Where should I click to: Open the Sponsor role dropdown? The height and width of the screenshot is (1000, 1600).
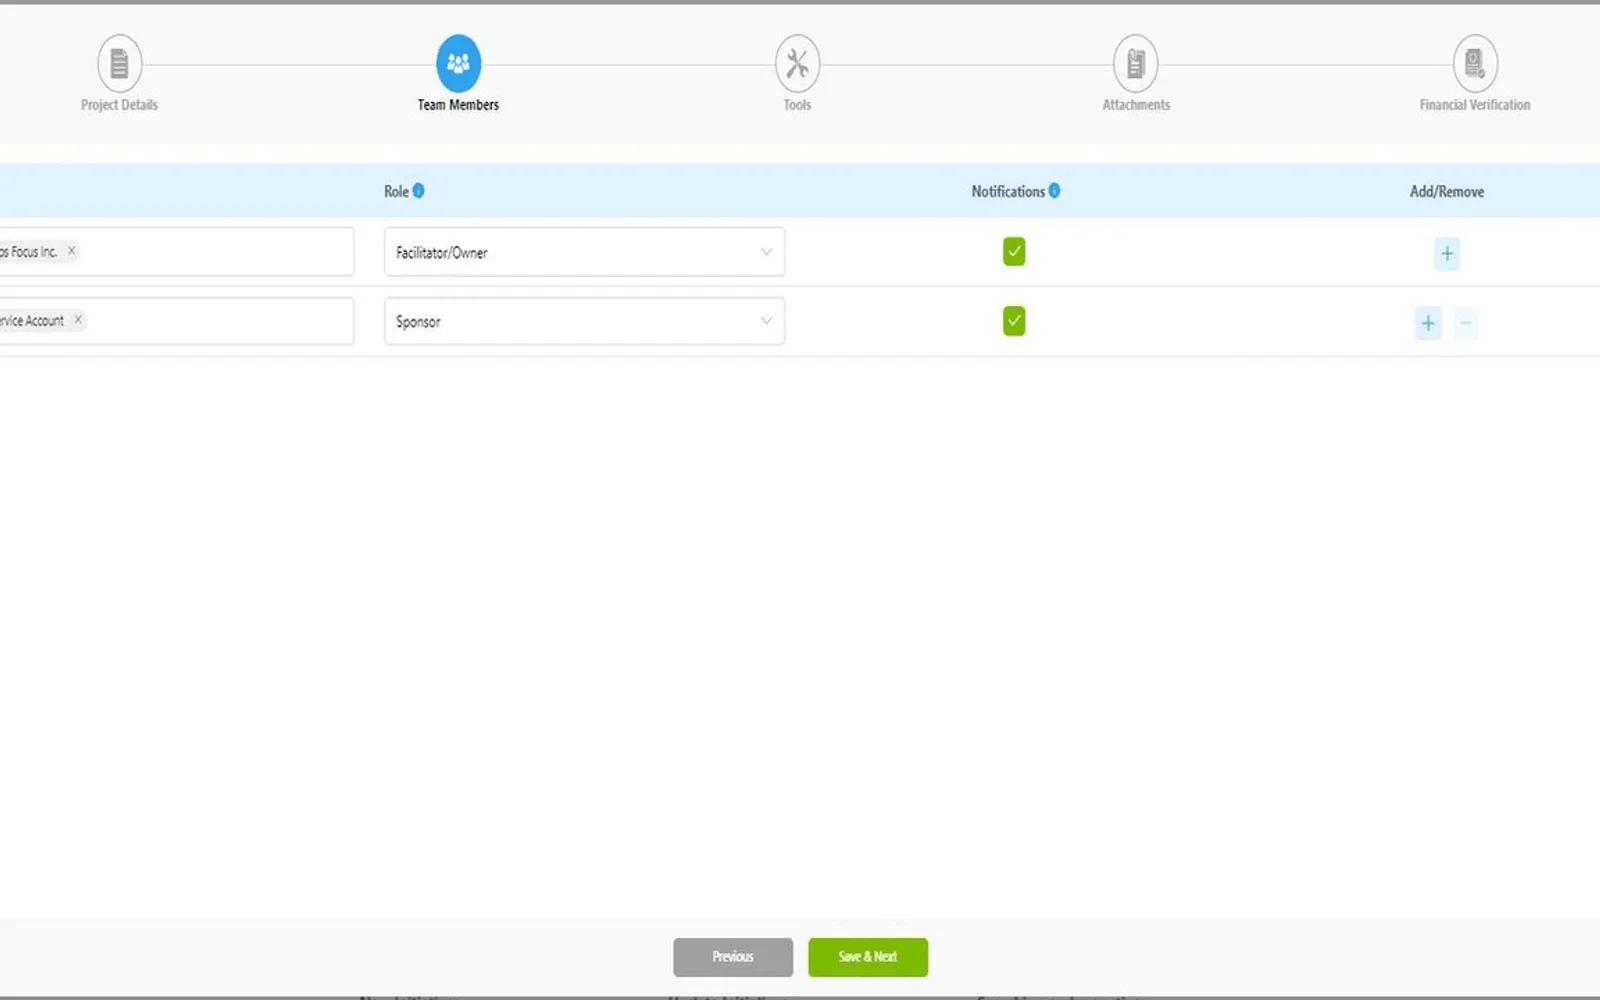coord(584,321)
